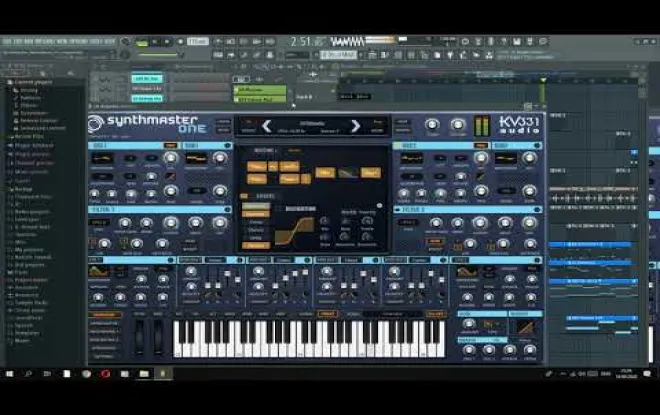Open the FL Studio Edit menu
Viewport: 660px width, 415px height.
click(18, 41)
